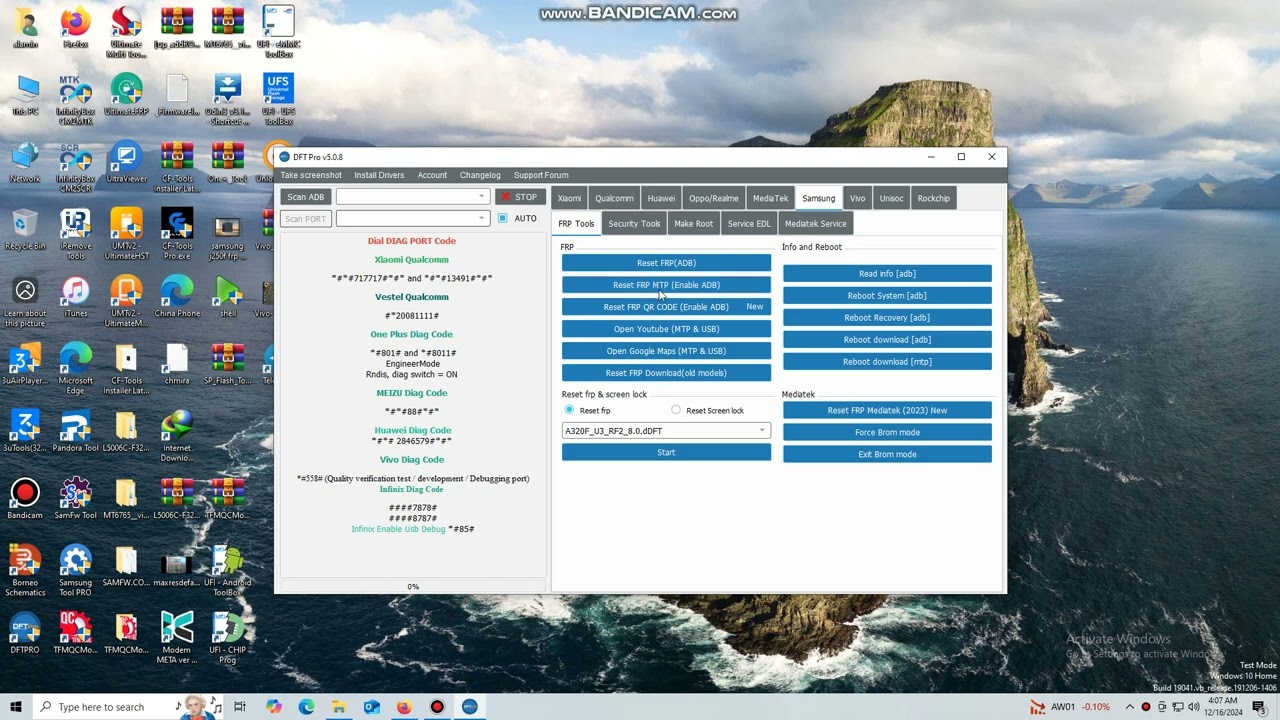Switch to the Xiaomi tab
This screenshot has width=1280, height=720.
coord(569,198)
